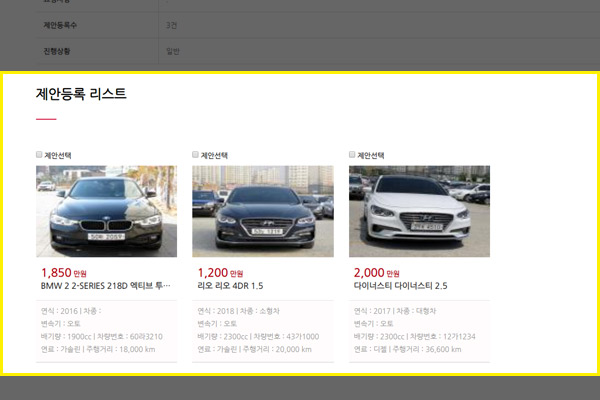Viewport: 600px width, 400px height.
Task: Click the 제안등록수 row label
Action: [65, 23]
